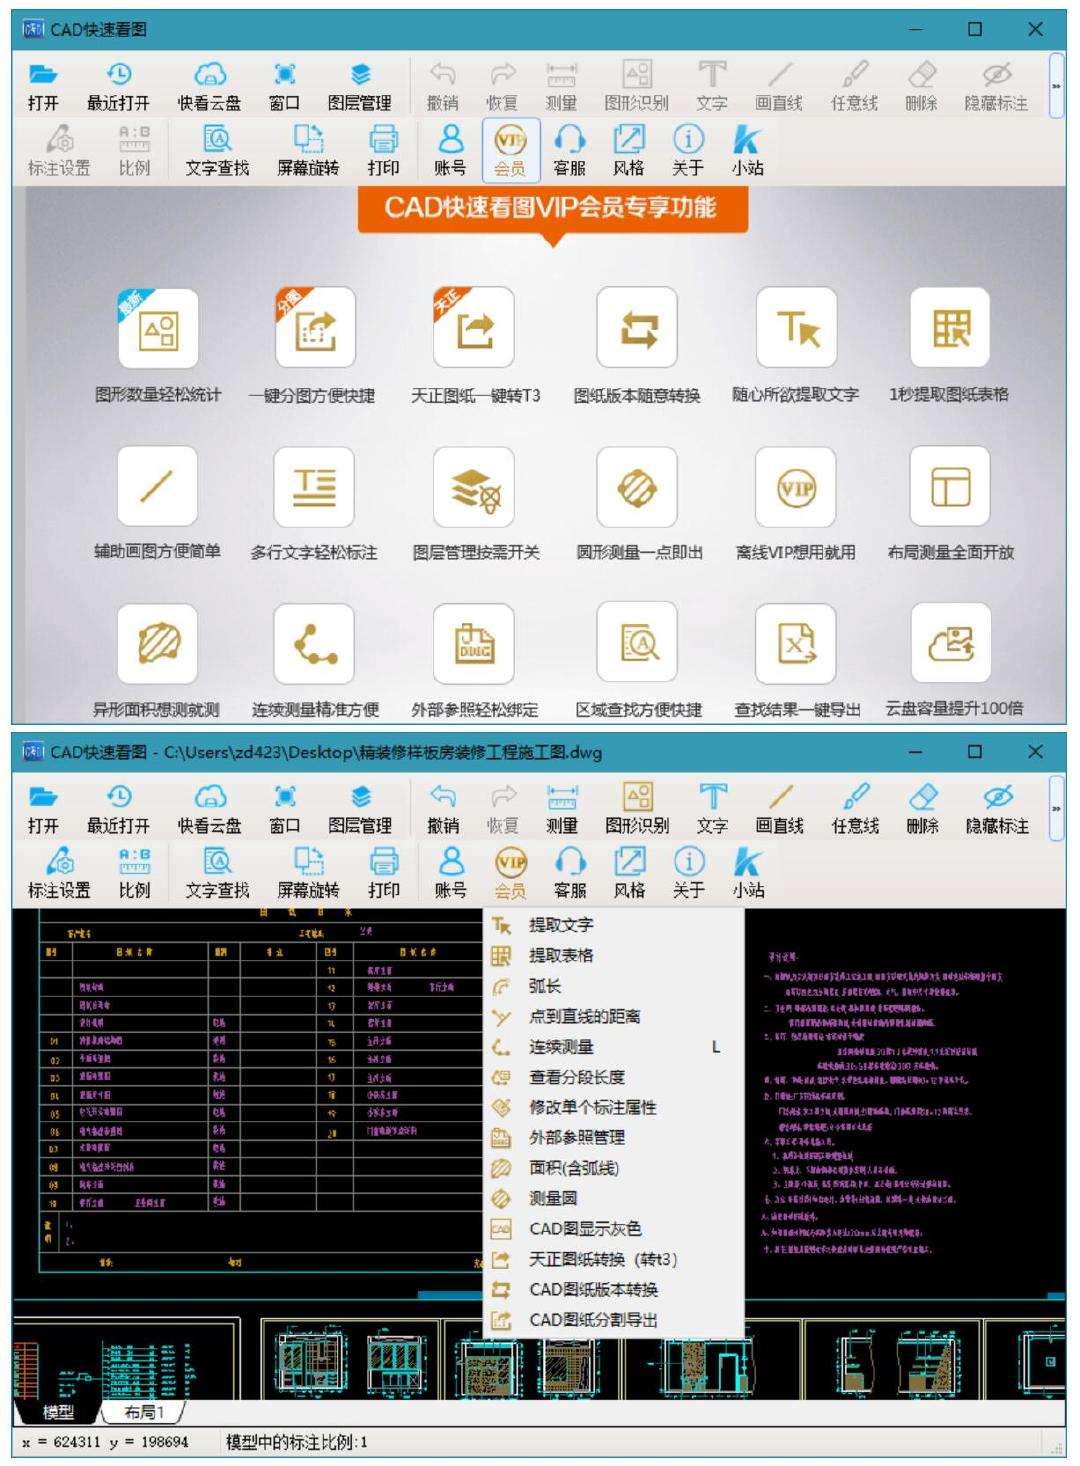Viewport: 1080px width, 1466px height.
Task: Choose 面积(含弧线) menu entry
Action: point(614,1168)
